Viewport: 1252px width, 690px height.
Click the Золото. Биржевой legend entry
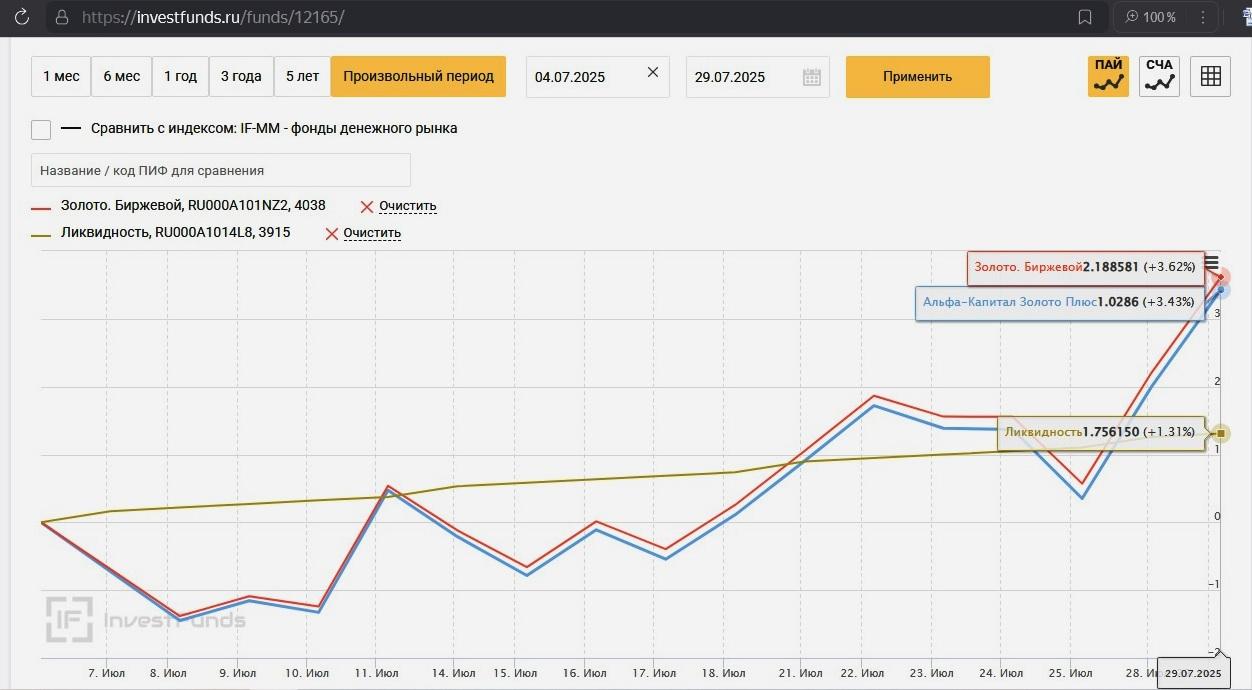tap(193, 206)
